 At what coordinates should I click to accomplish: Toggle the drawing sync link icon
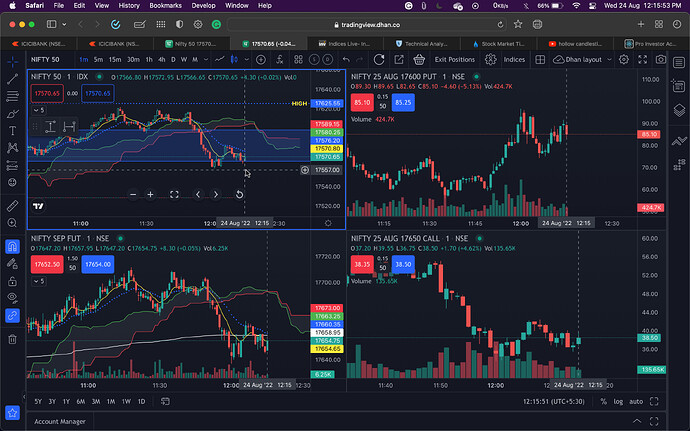12,316
